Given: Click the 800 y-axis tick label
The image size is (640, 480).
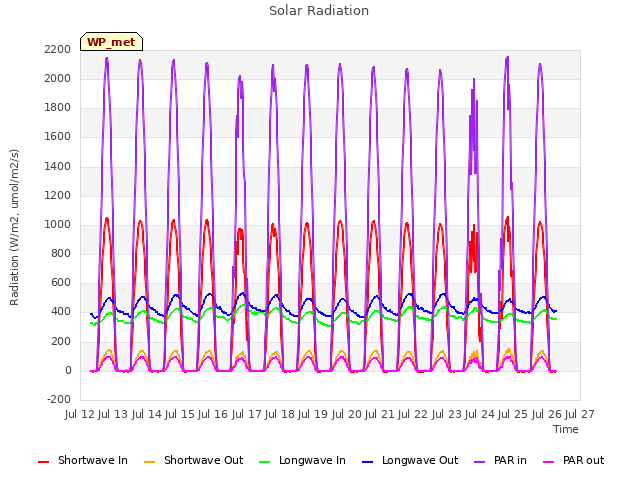Looking at the screenshot, I should 61,253.
